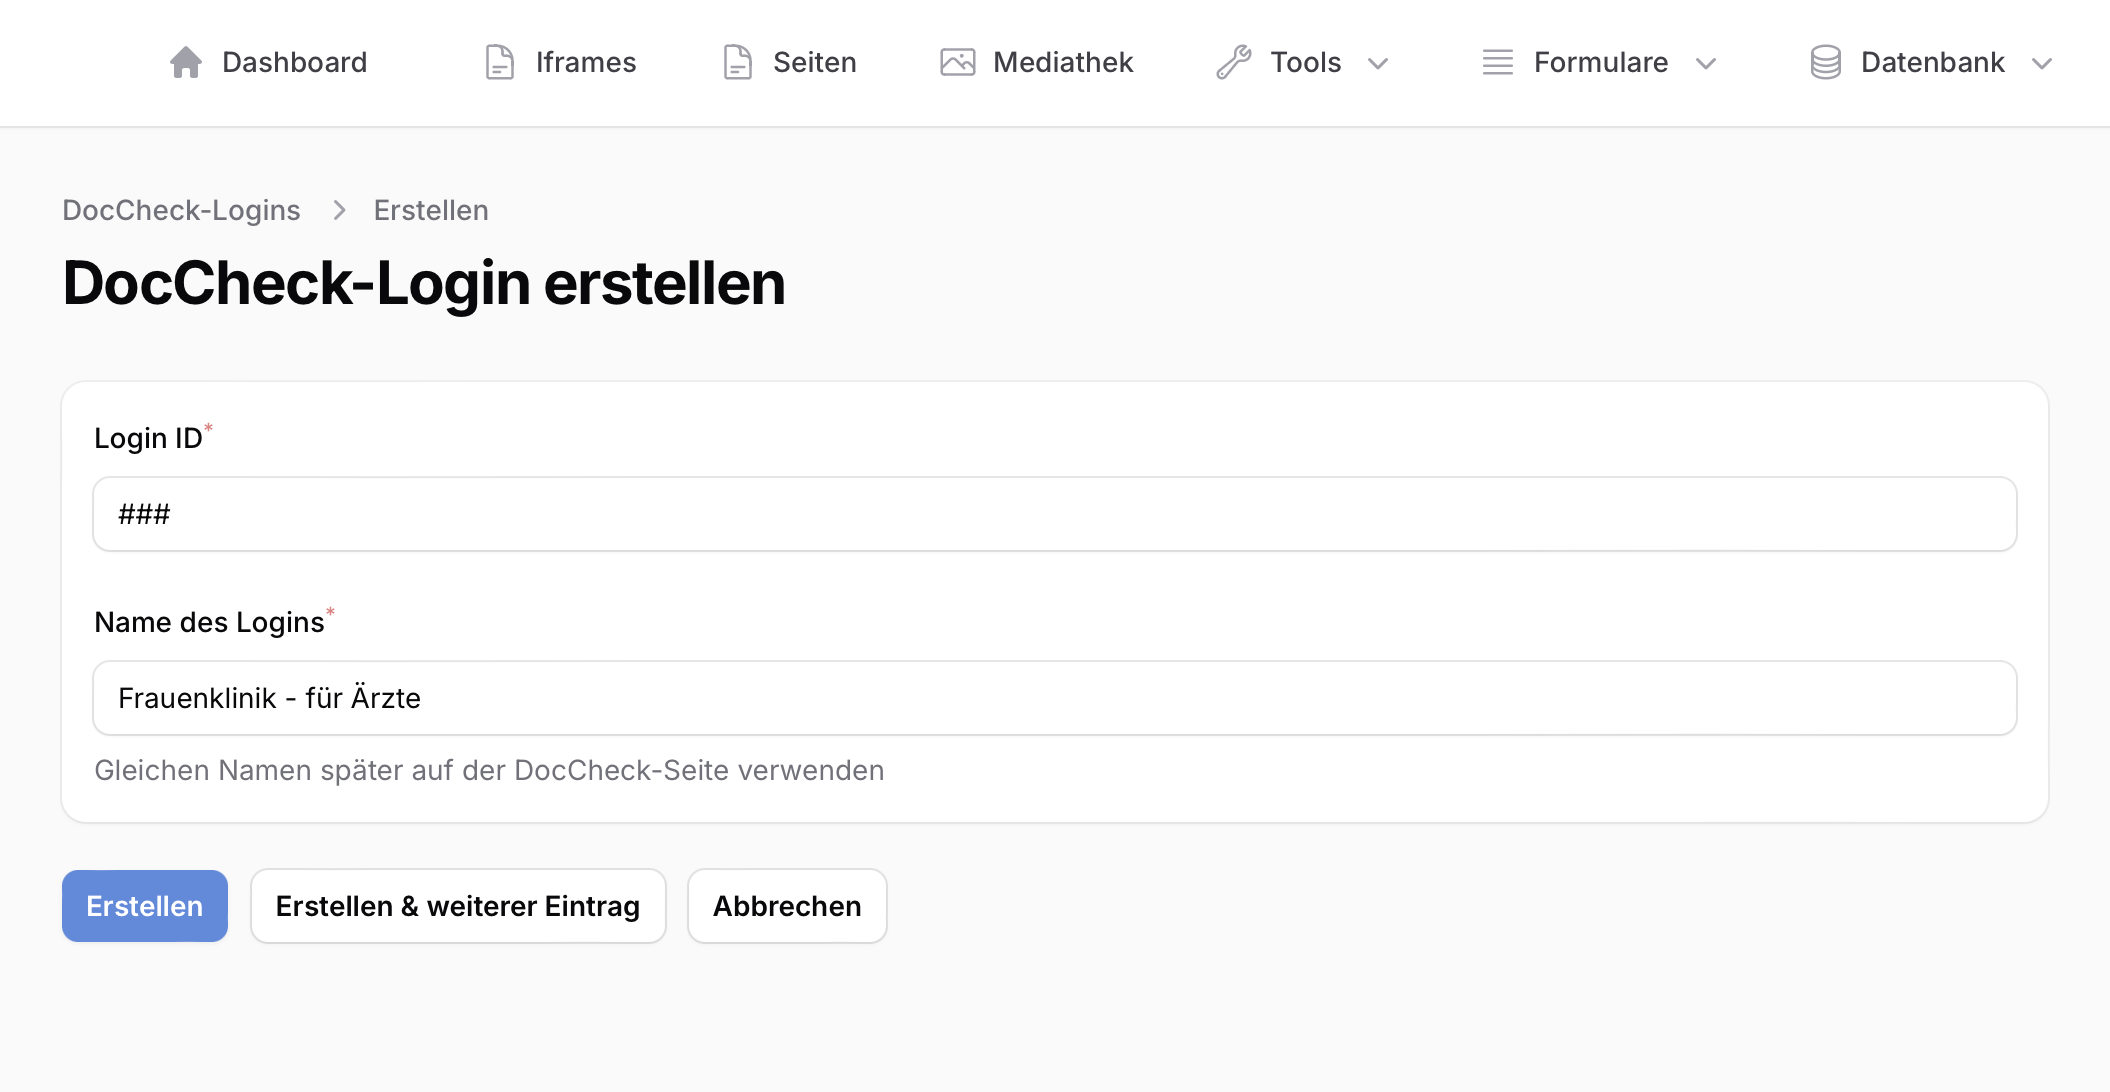The width and height of the screenshot is (2110, 1092).
Task: Click the Tools wrench icon
Action: (x=1234, y=62)
